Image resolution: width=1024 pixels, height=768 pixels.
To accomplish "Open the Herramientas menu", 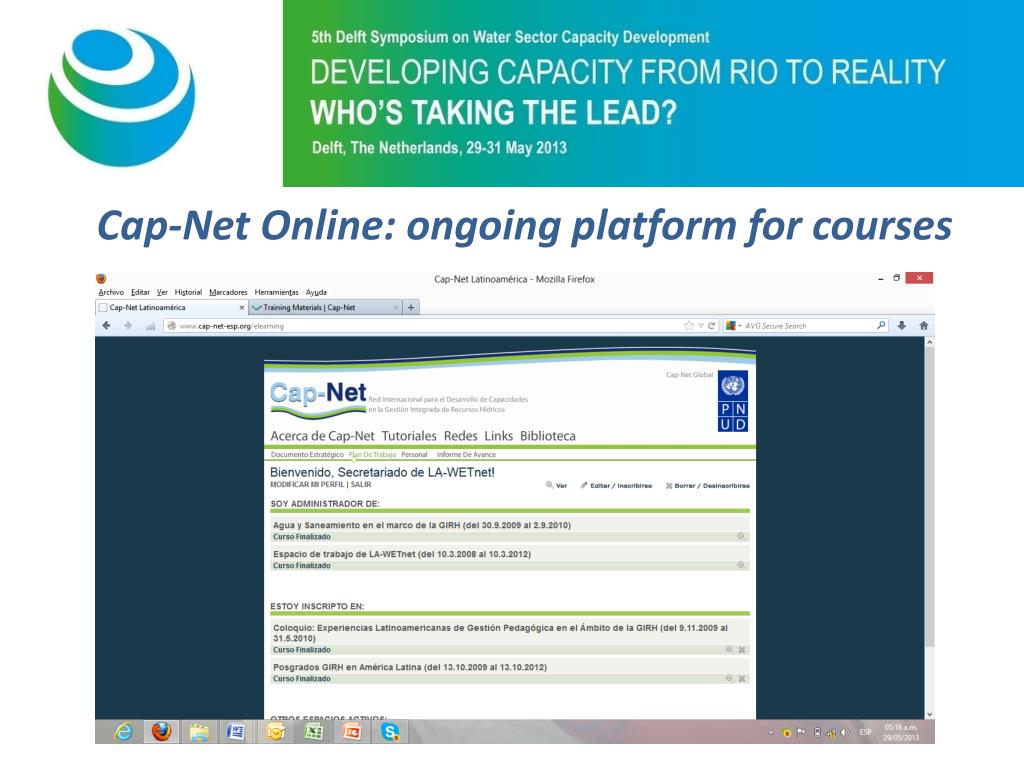I will click(276, 292).
